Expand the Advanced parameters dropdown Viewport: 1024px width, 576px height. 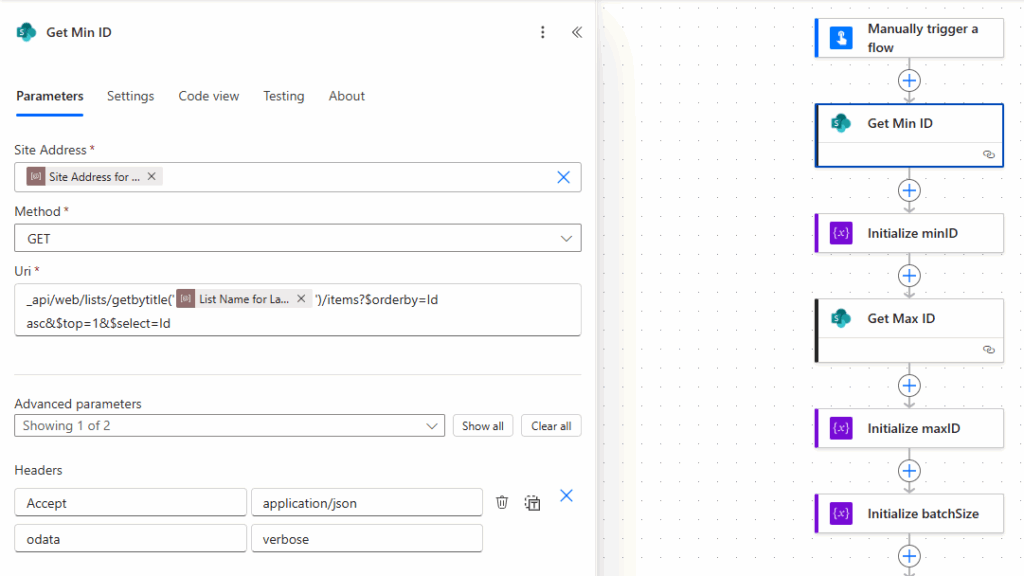click(229, 426)
